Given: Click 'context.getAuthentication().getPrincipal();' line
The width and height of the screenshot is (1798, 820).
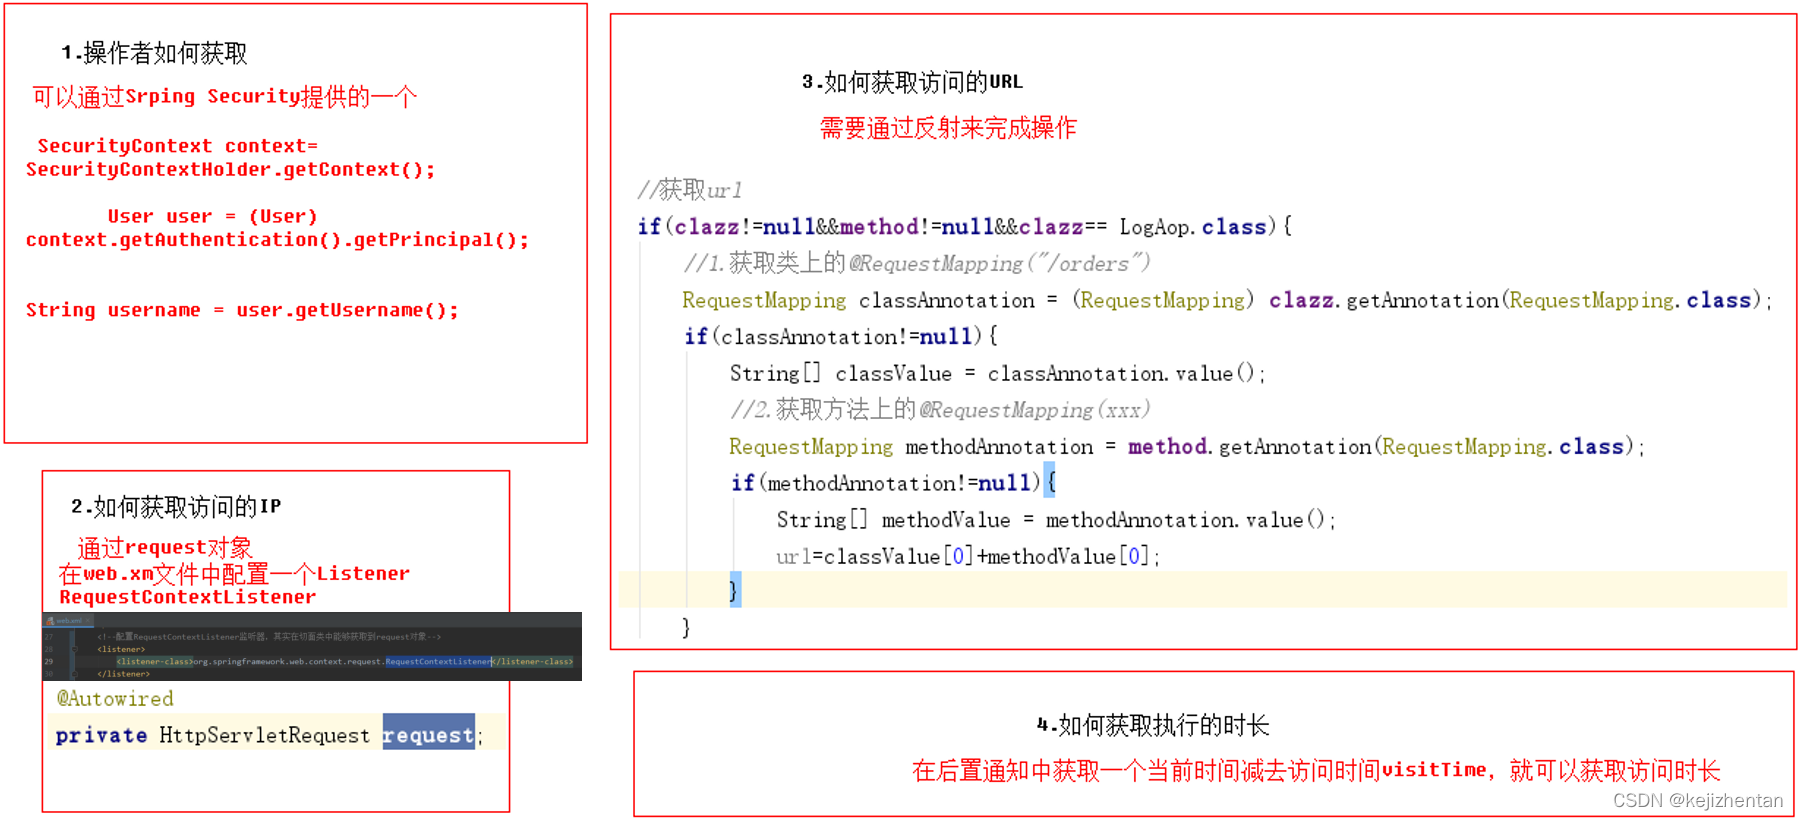Looking at the screenshot, I should (277, 240).
